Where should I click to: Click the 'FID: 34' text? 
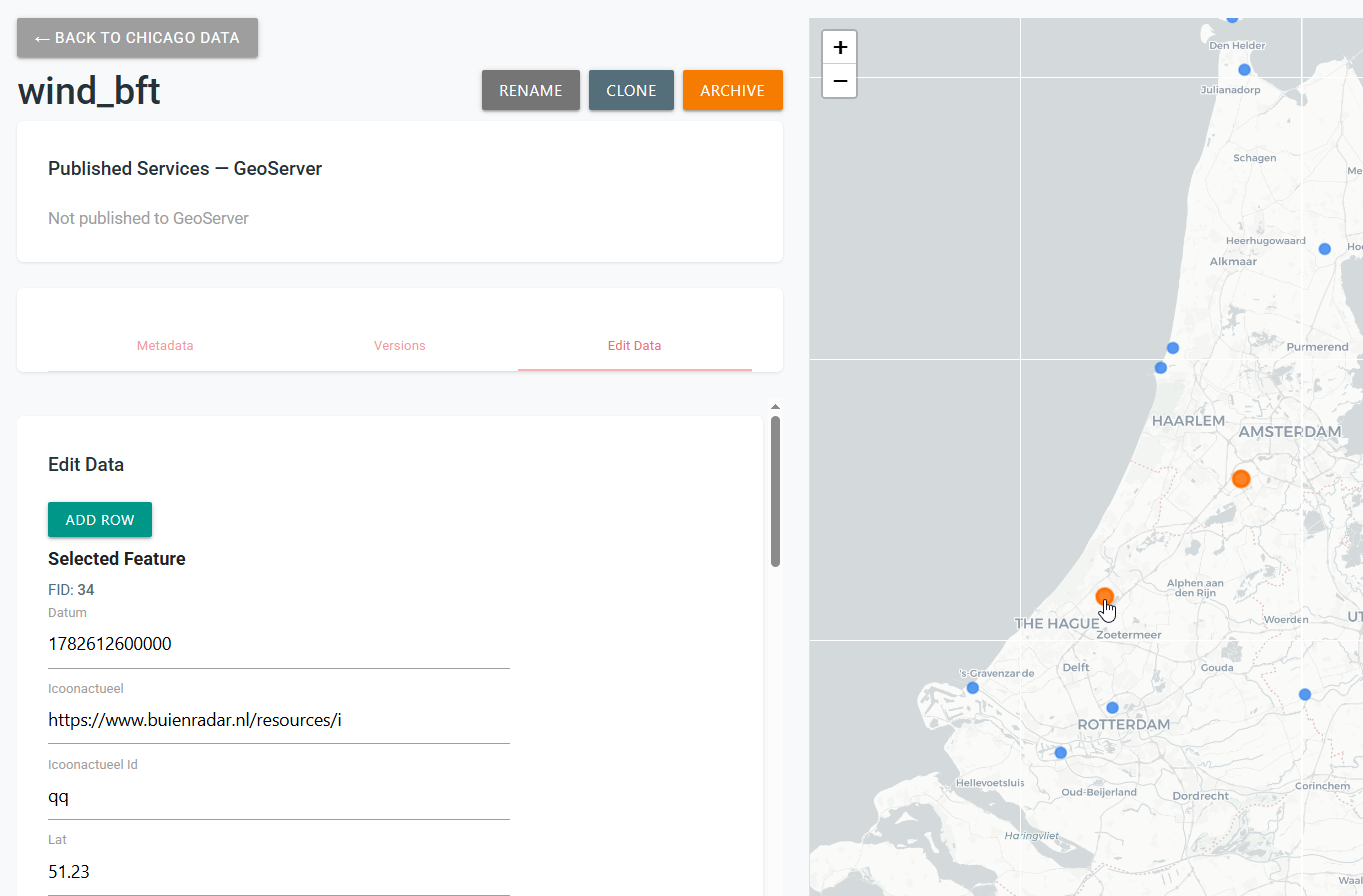pyautogui.click(x=71, y=590)
